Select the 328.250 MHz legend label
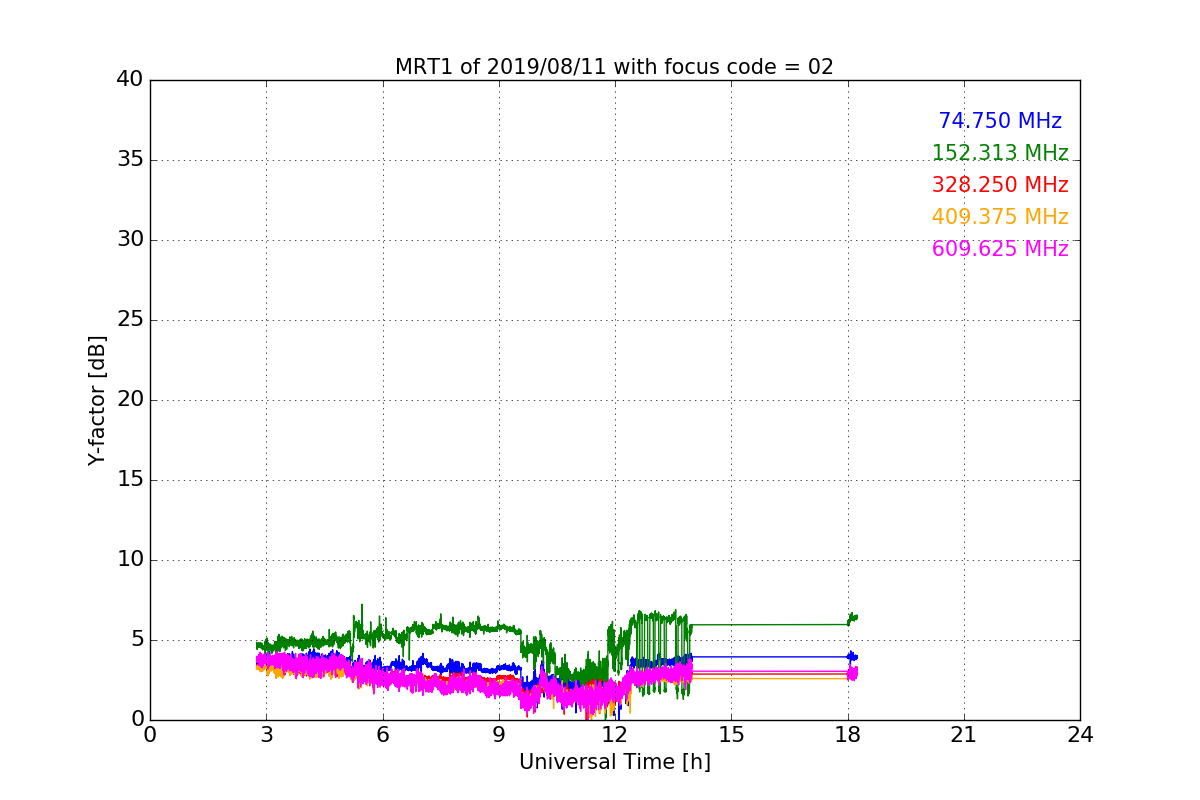The height and width of the screenshot is (800, 1200). [x=1000, y=185]
